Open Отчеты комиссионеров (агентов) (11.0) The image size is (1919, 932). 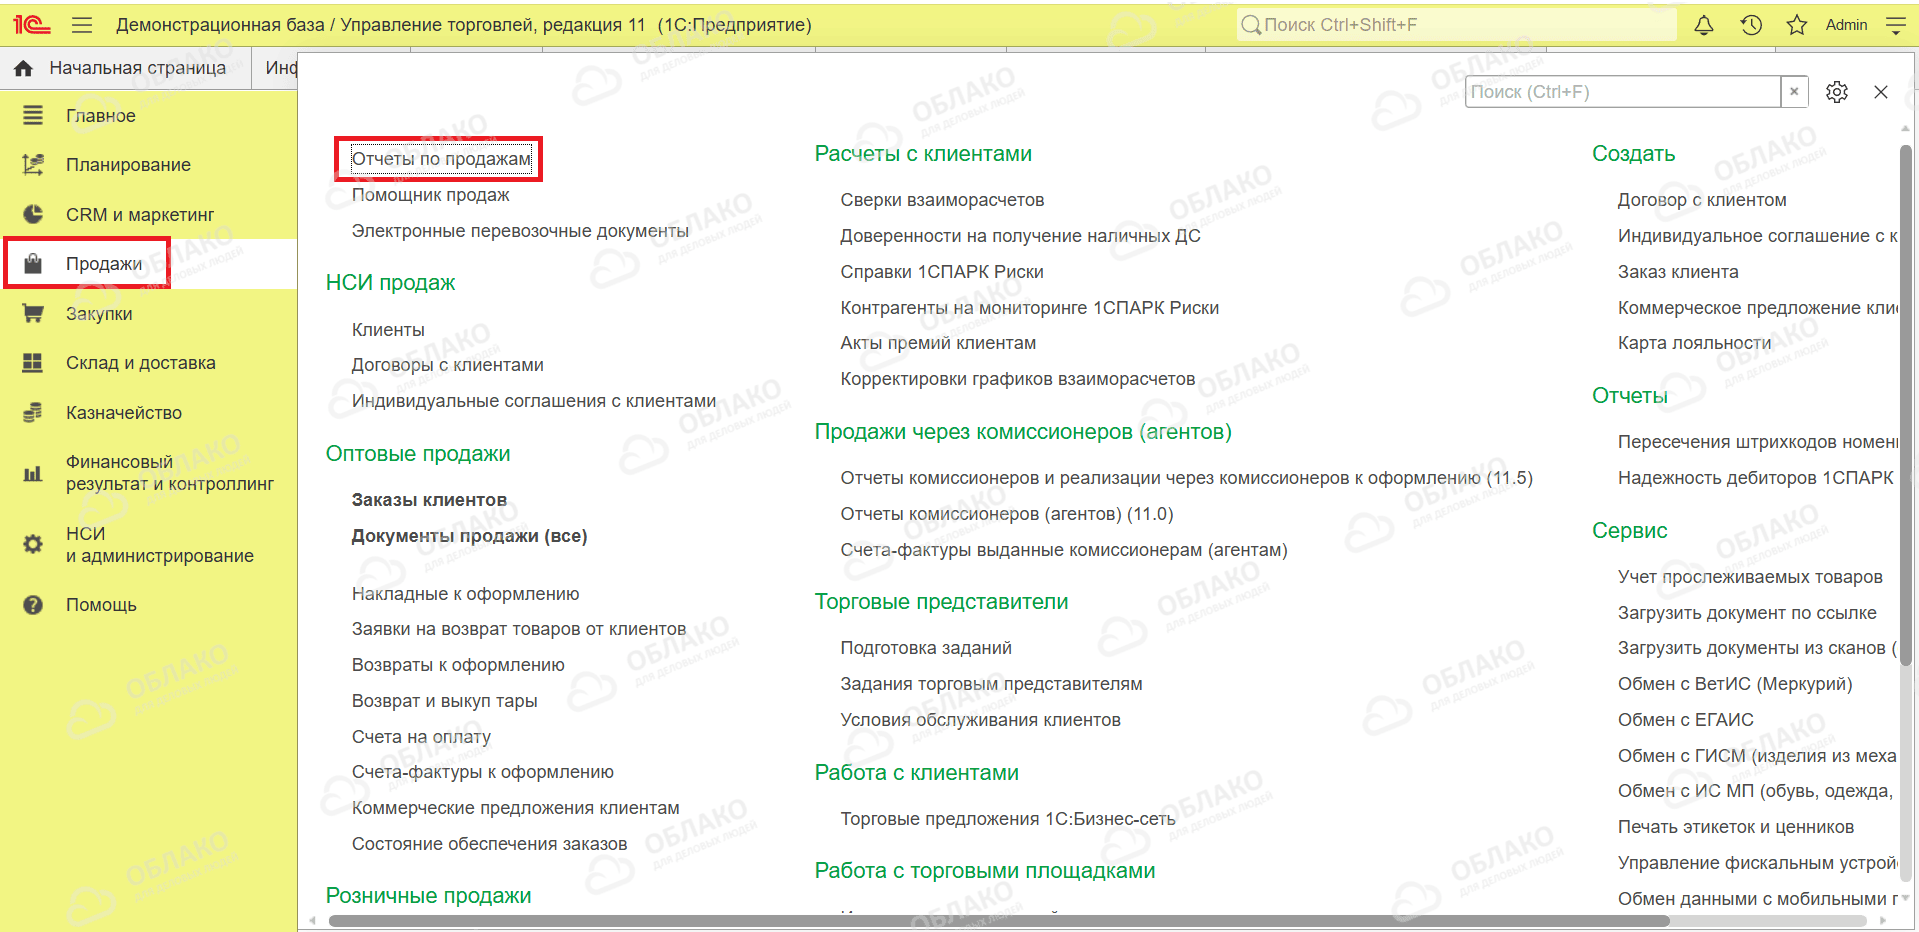click(x=1007, y=514)
